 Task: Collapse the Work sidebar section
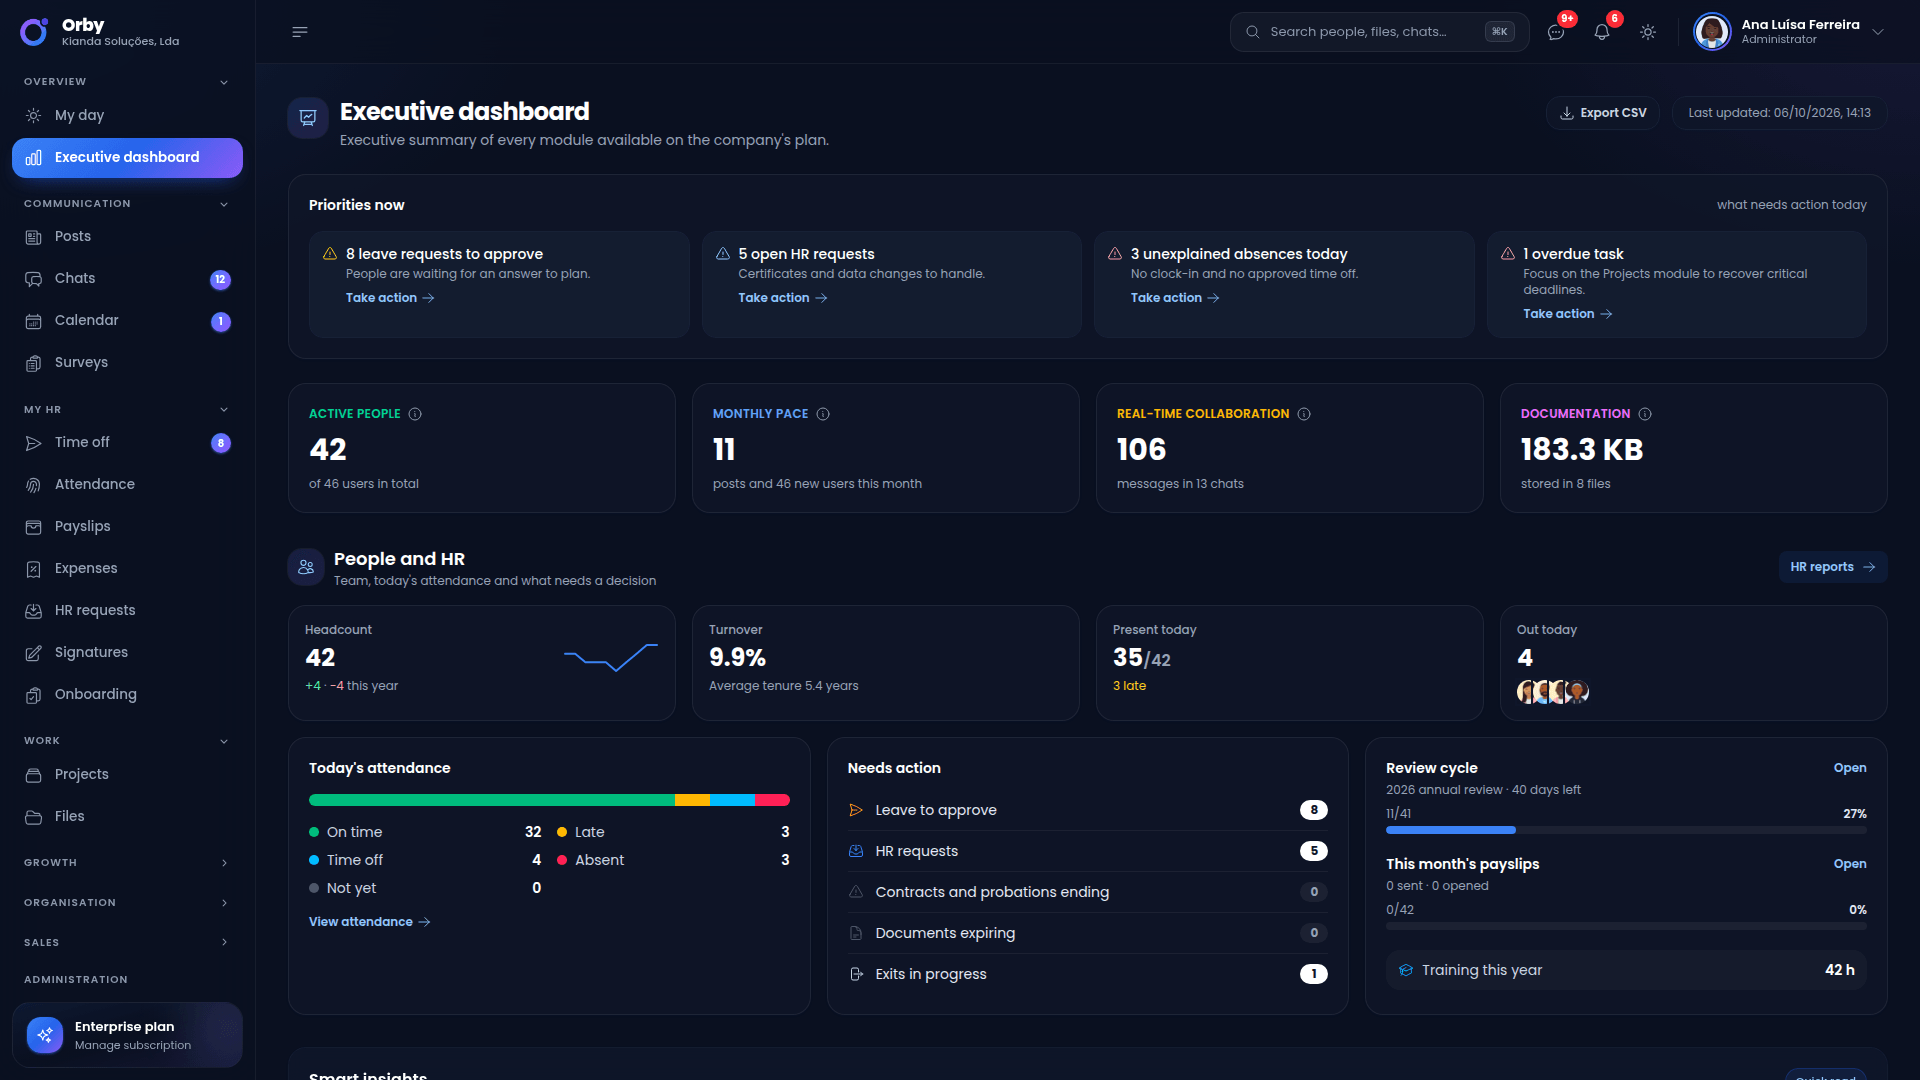224,741
